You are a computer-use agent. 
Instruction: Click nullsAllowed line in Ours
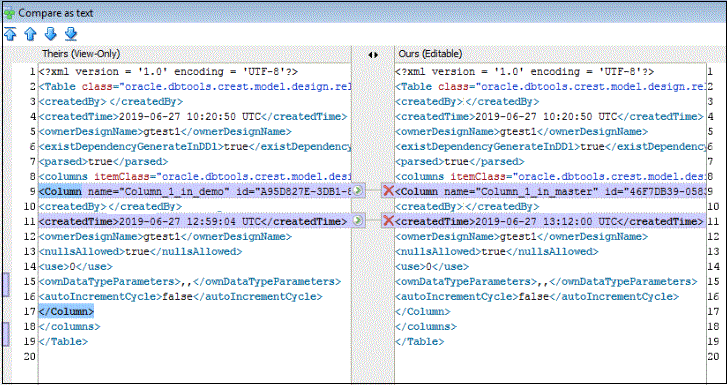[497, 252]
